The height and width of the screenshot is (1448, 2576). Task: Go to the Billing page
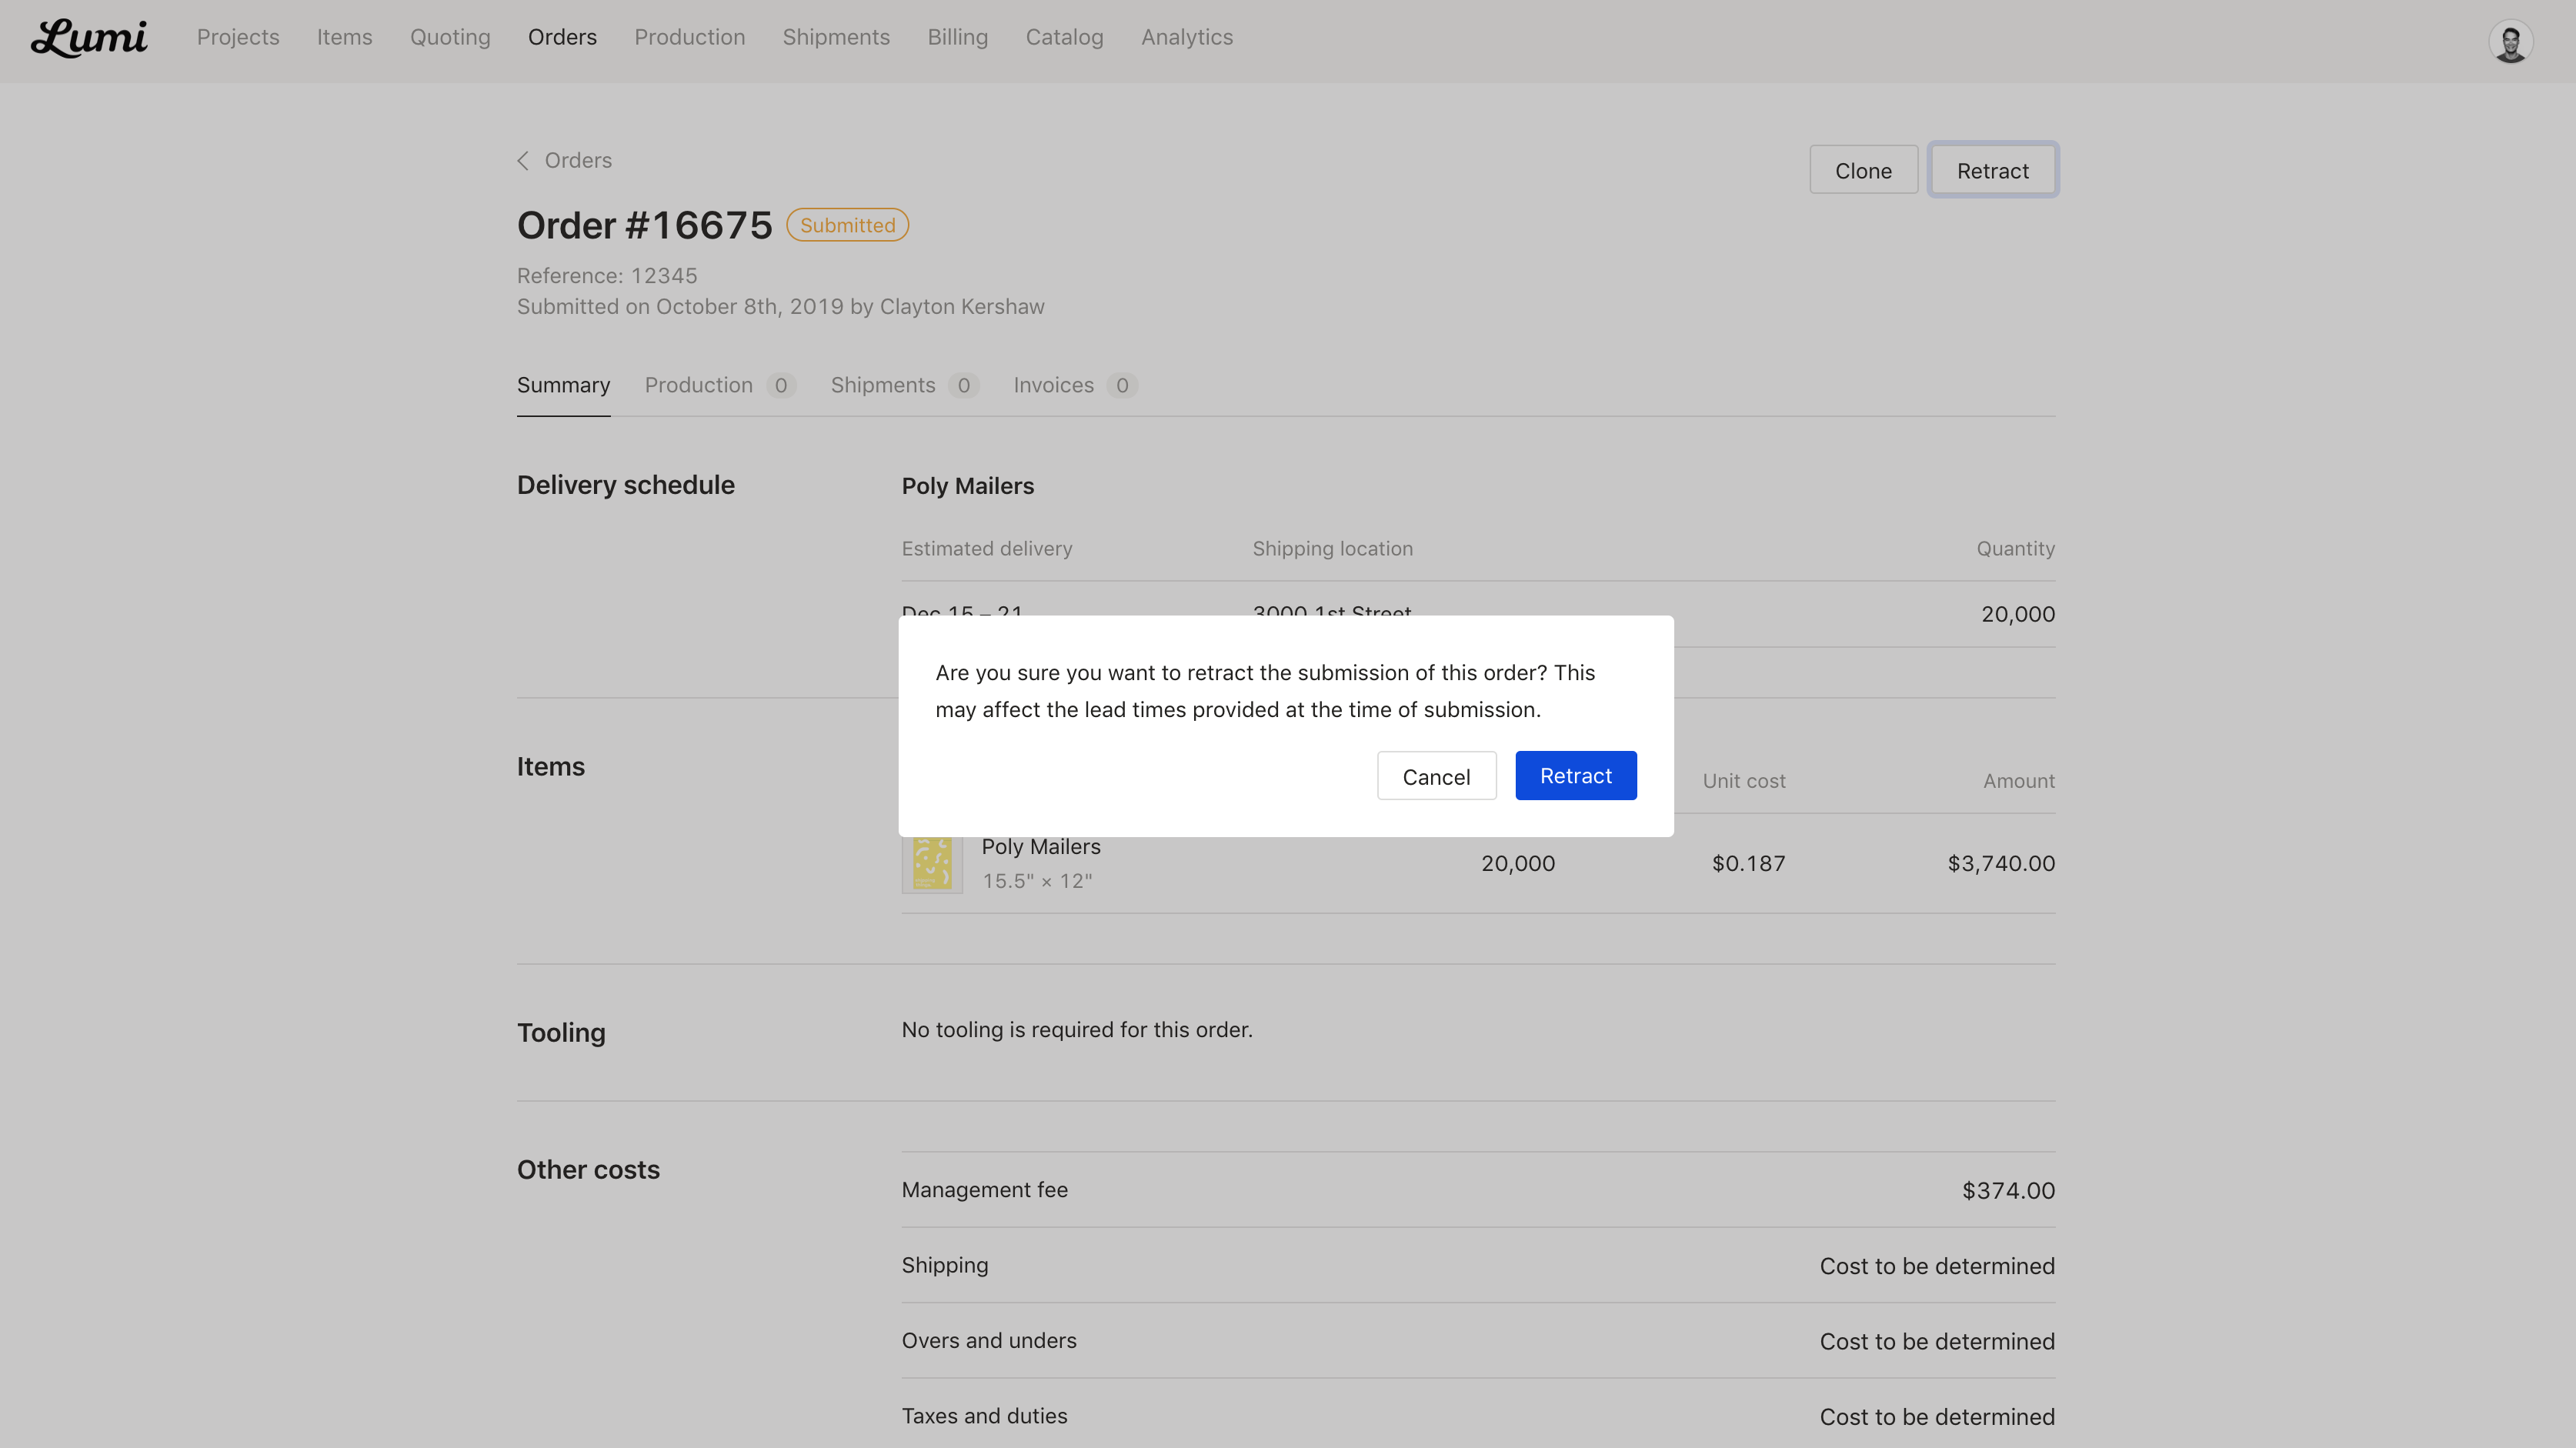(957, 37)
